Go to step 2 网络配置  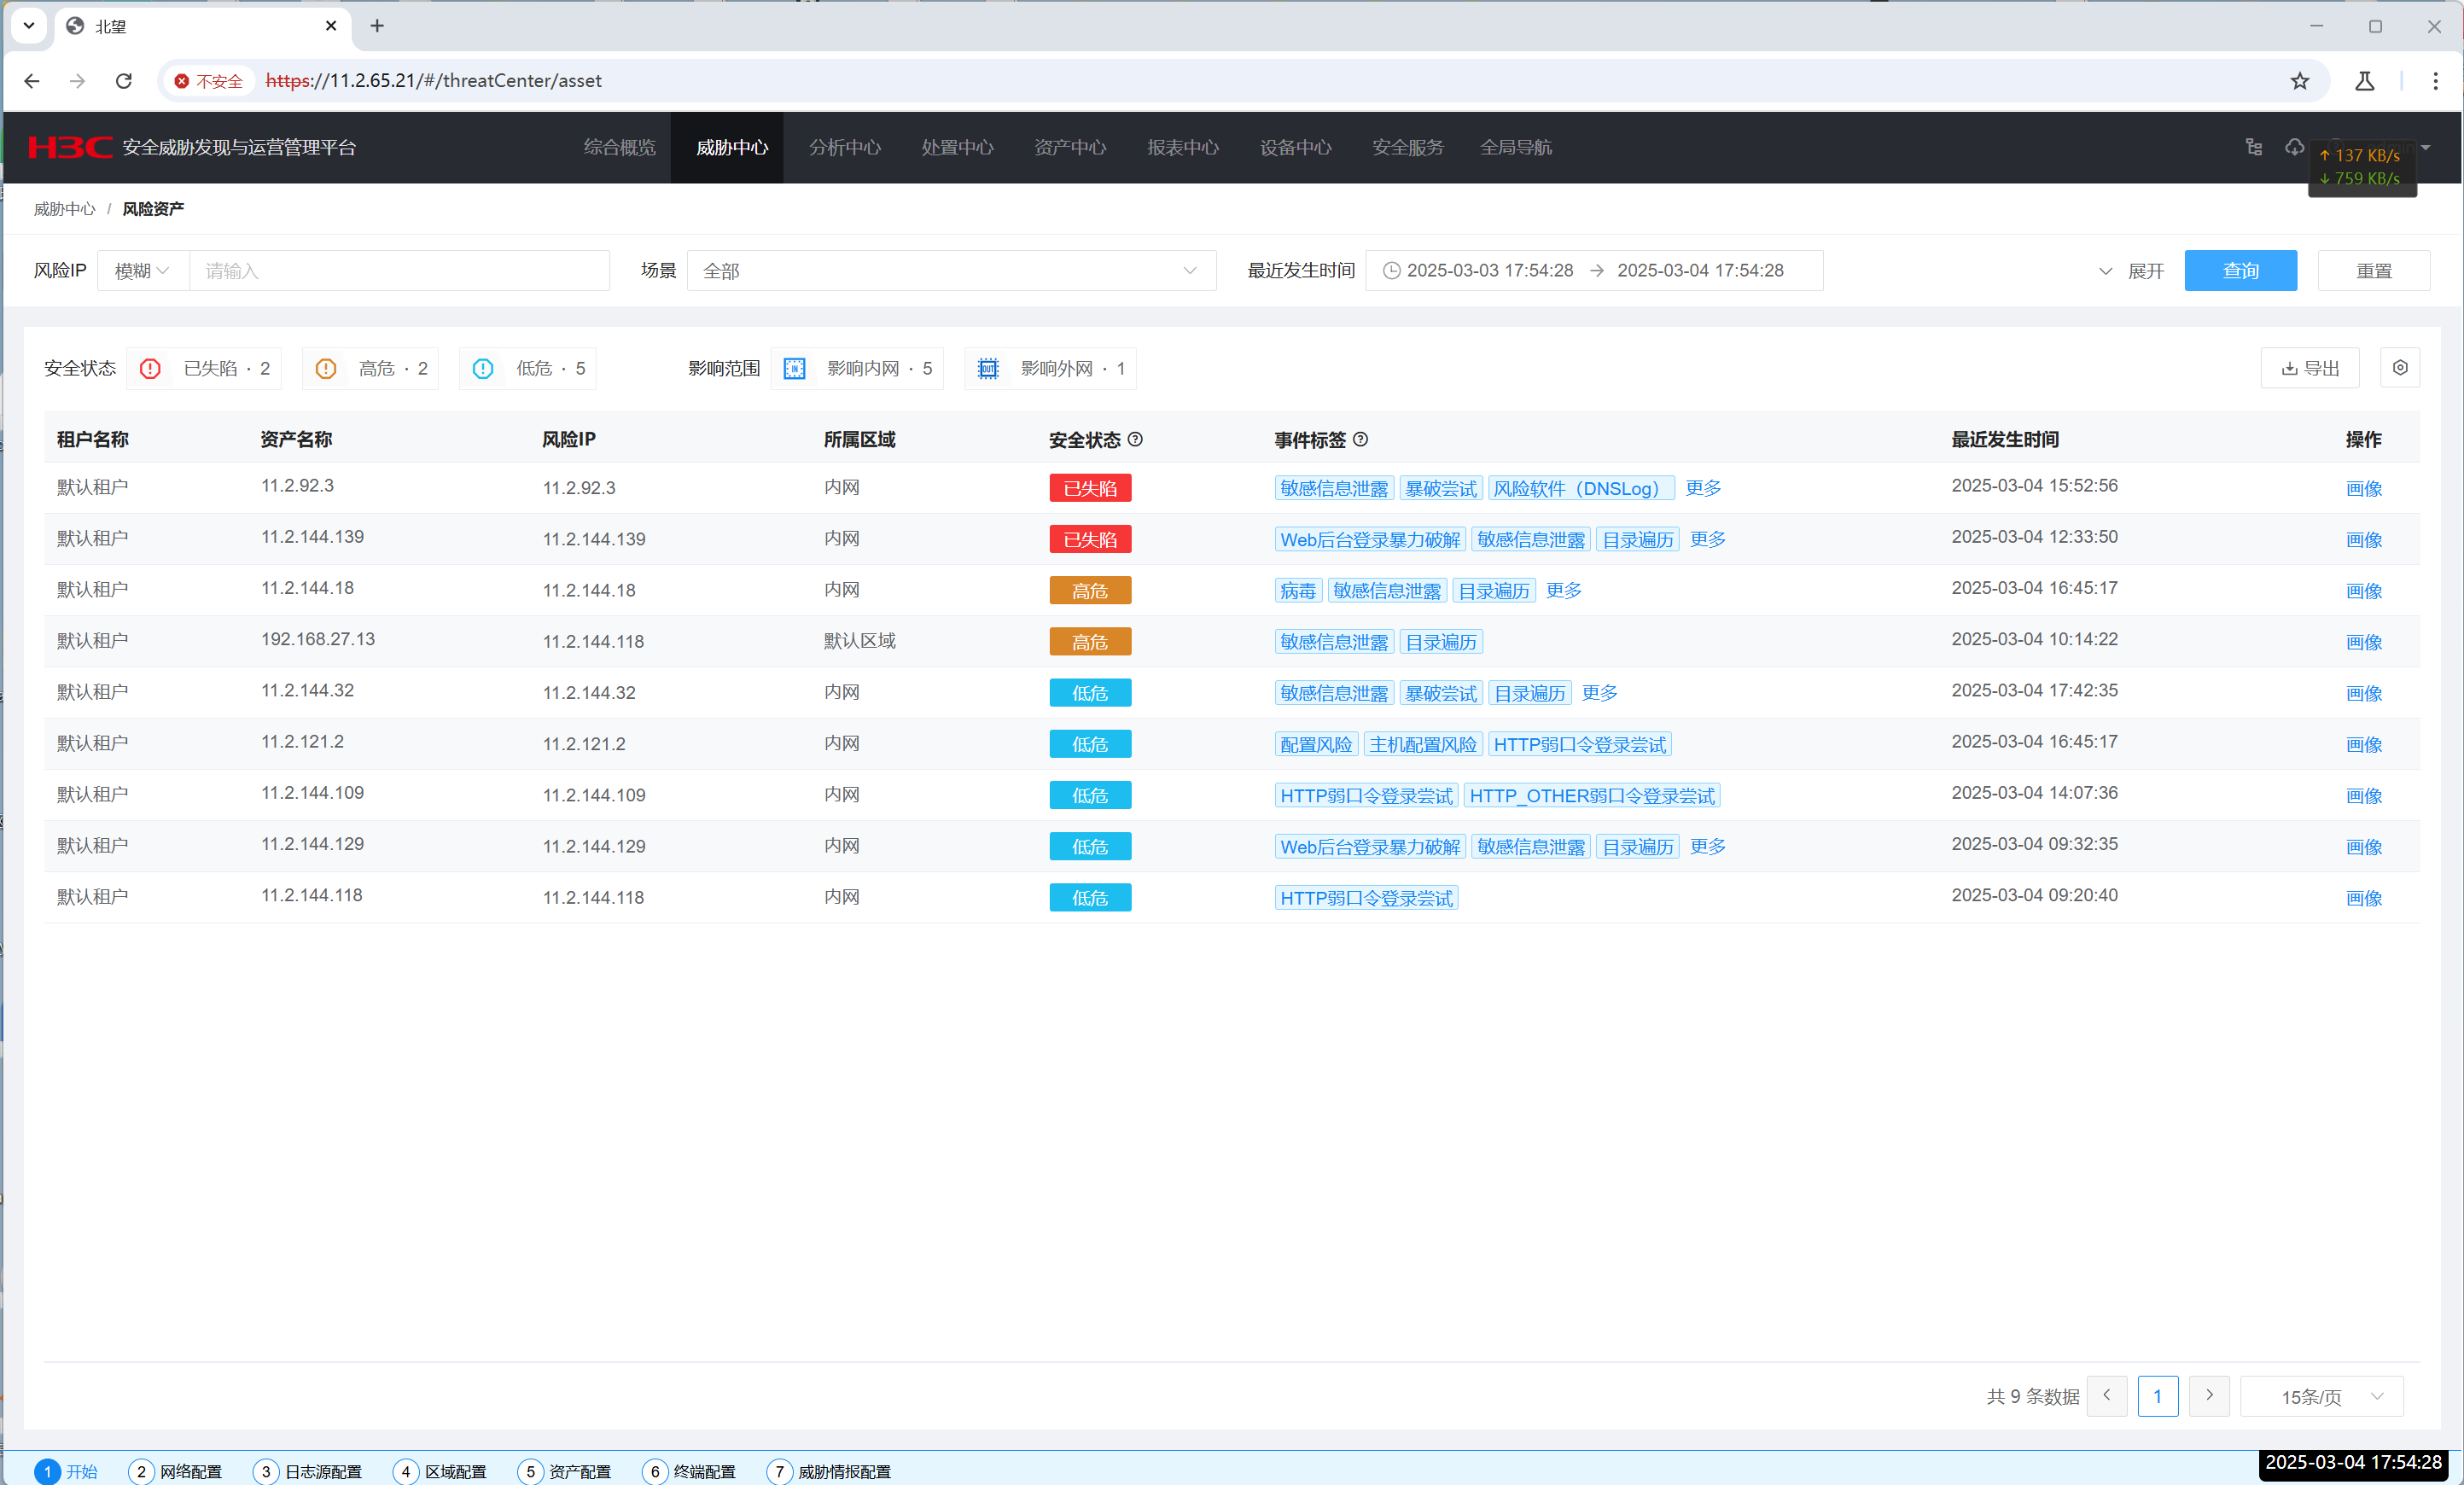click(x=176, y=1471)
